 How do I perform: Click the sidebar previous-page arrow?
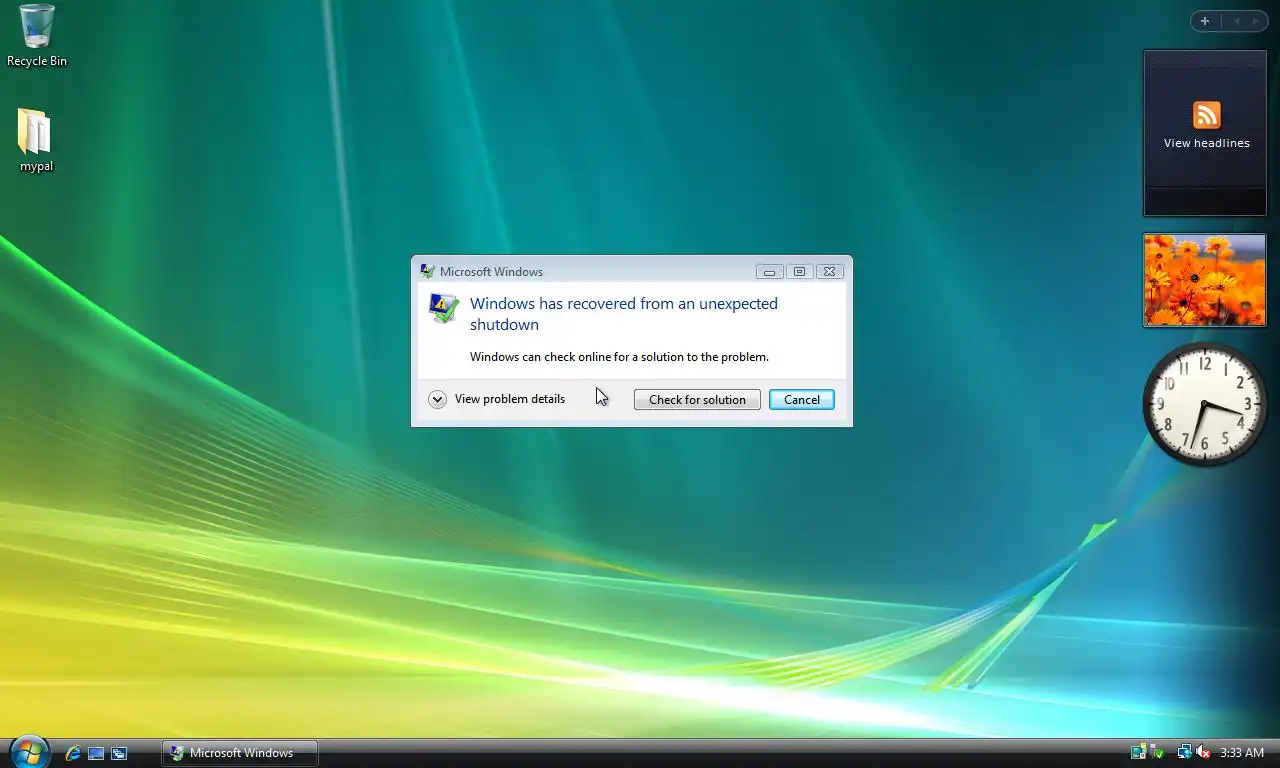1236,21
